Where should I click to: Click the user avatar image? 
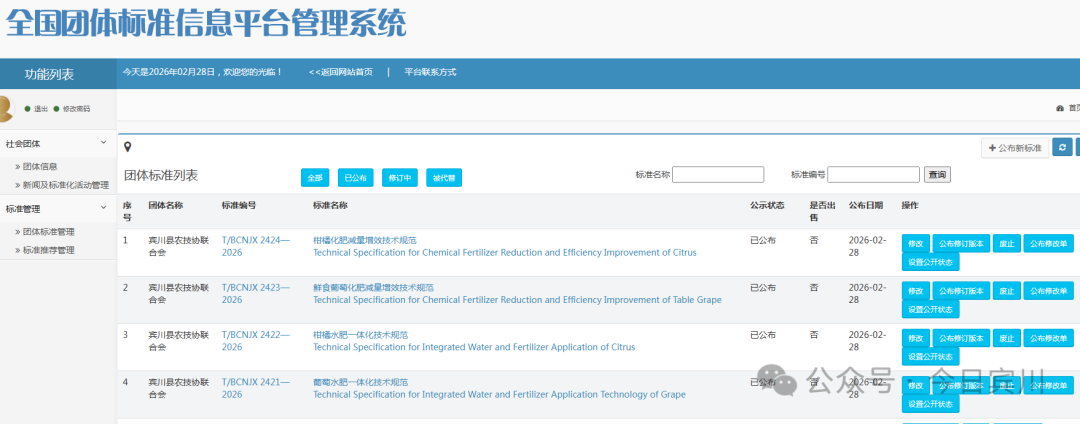click(x=5, y=107)
